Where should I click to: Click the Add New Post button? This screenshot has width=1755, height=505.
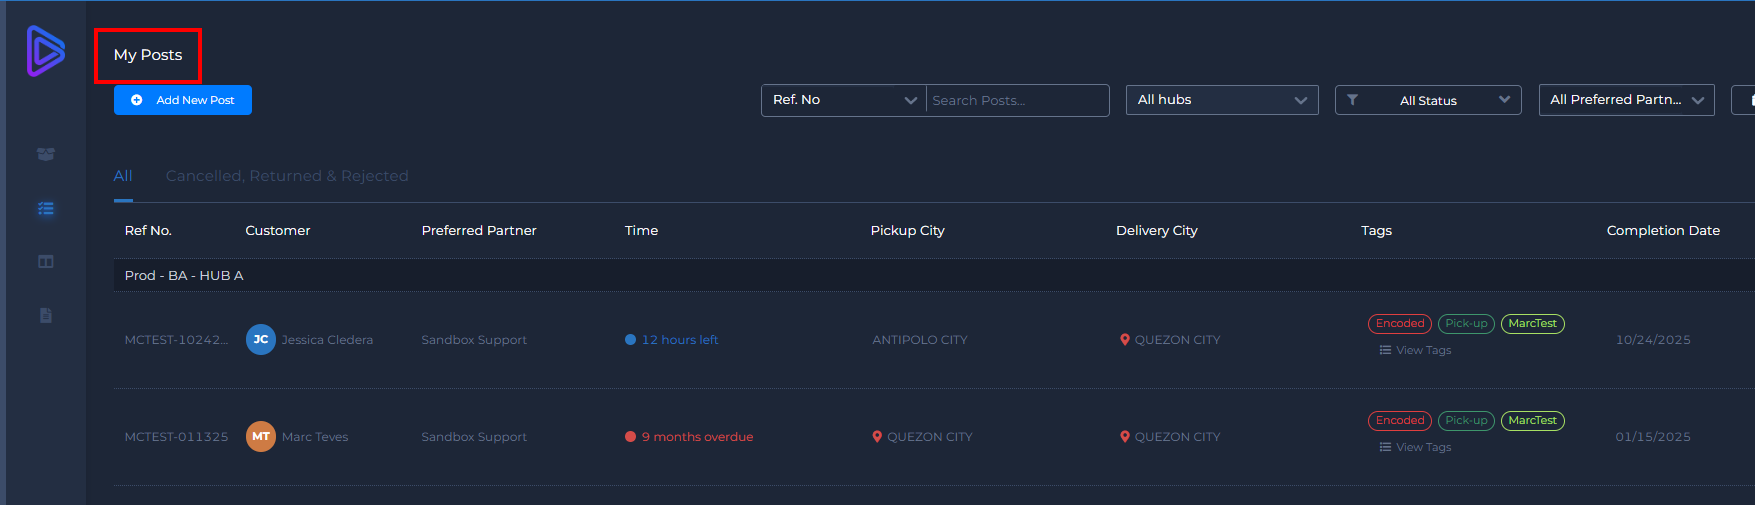click(x=183, y=100)
